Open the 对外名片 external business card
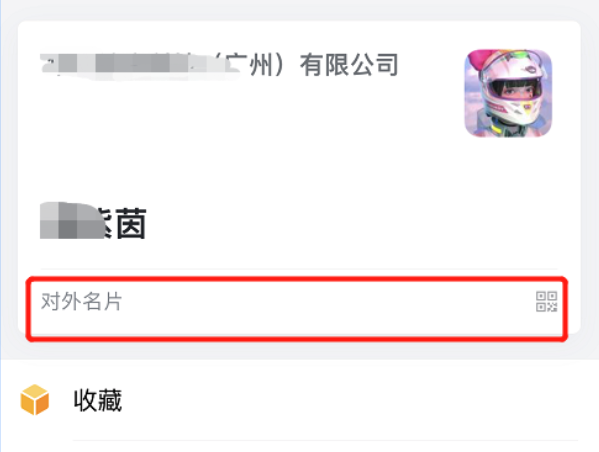 point(297,309)
